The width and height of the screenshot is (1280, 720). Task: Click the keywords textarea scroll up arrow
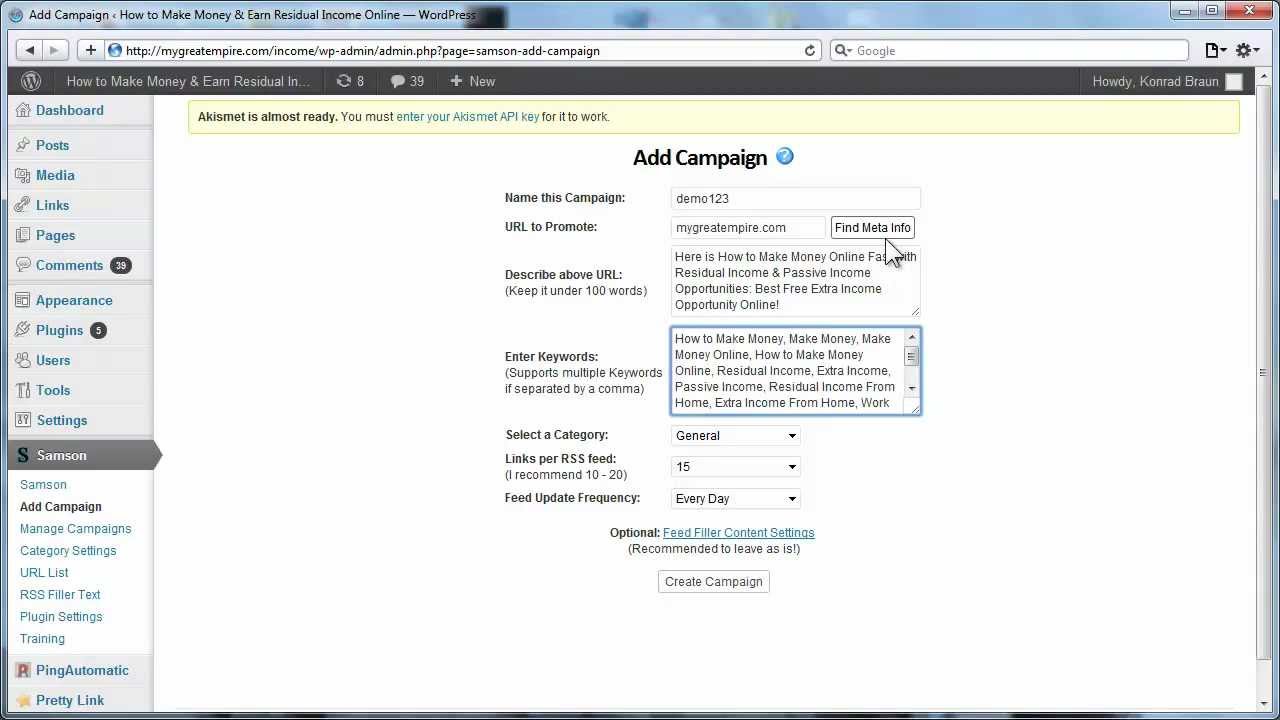click(x=911, y=337)
